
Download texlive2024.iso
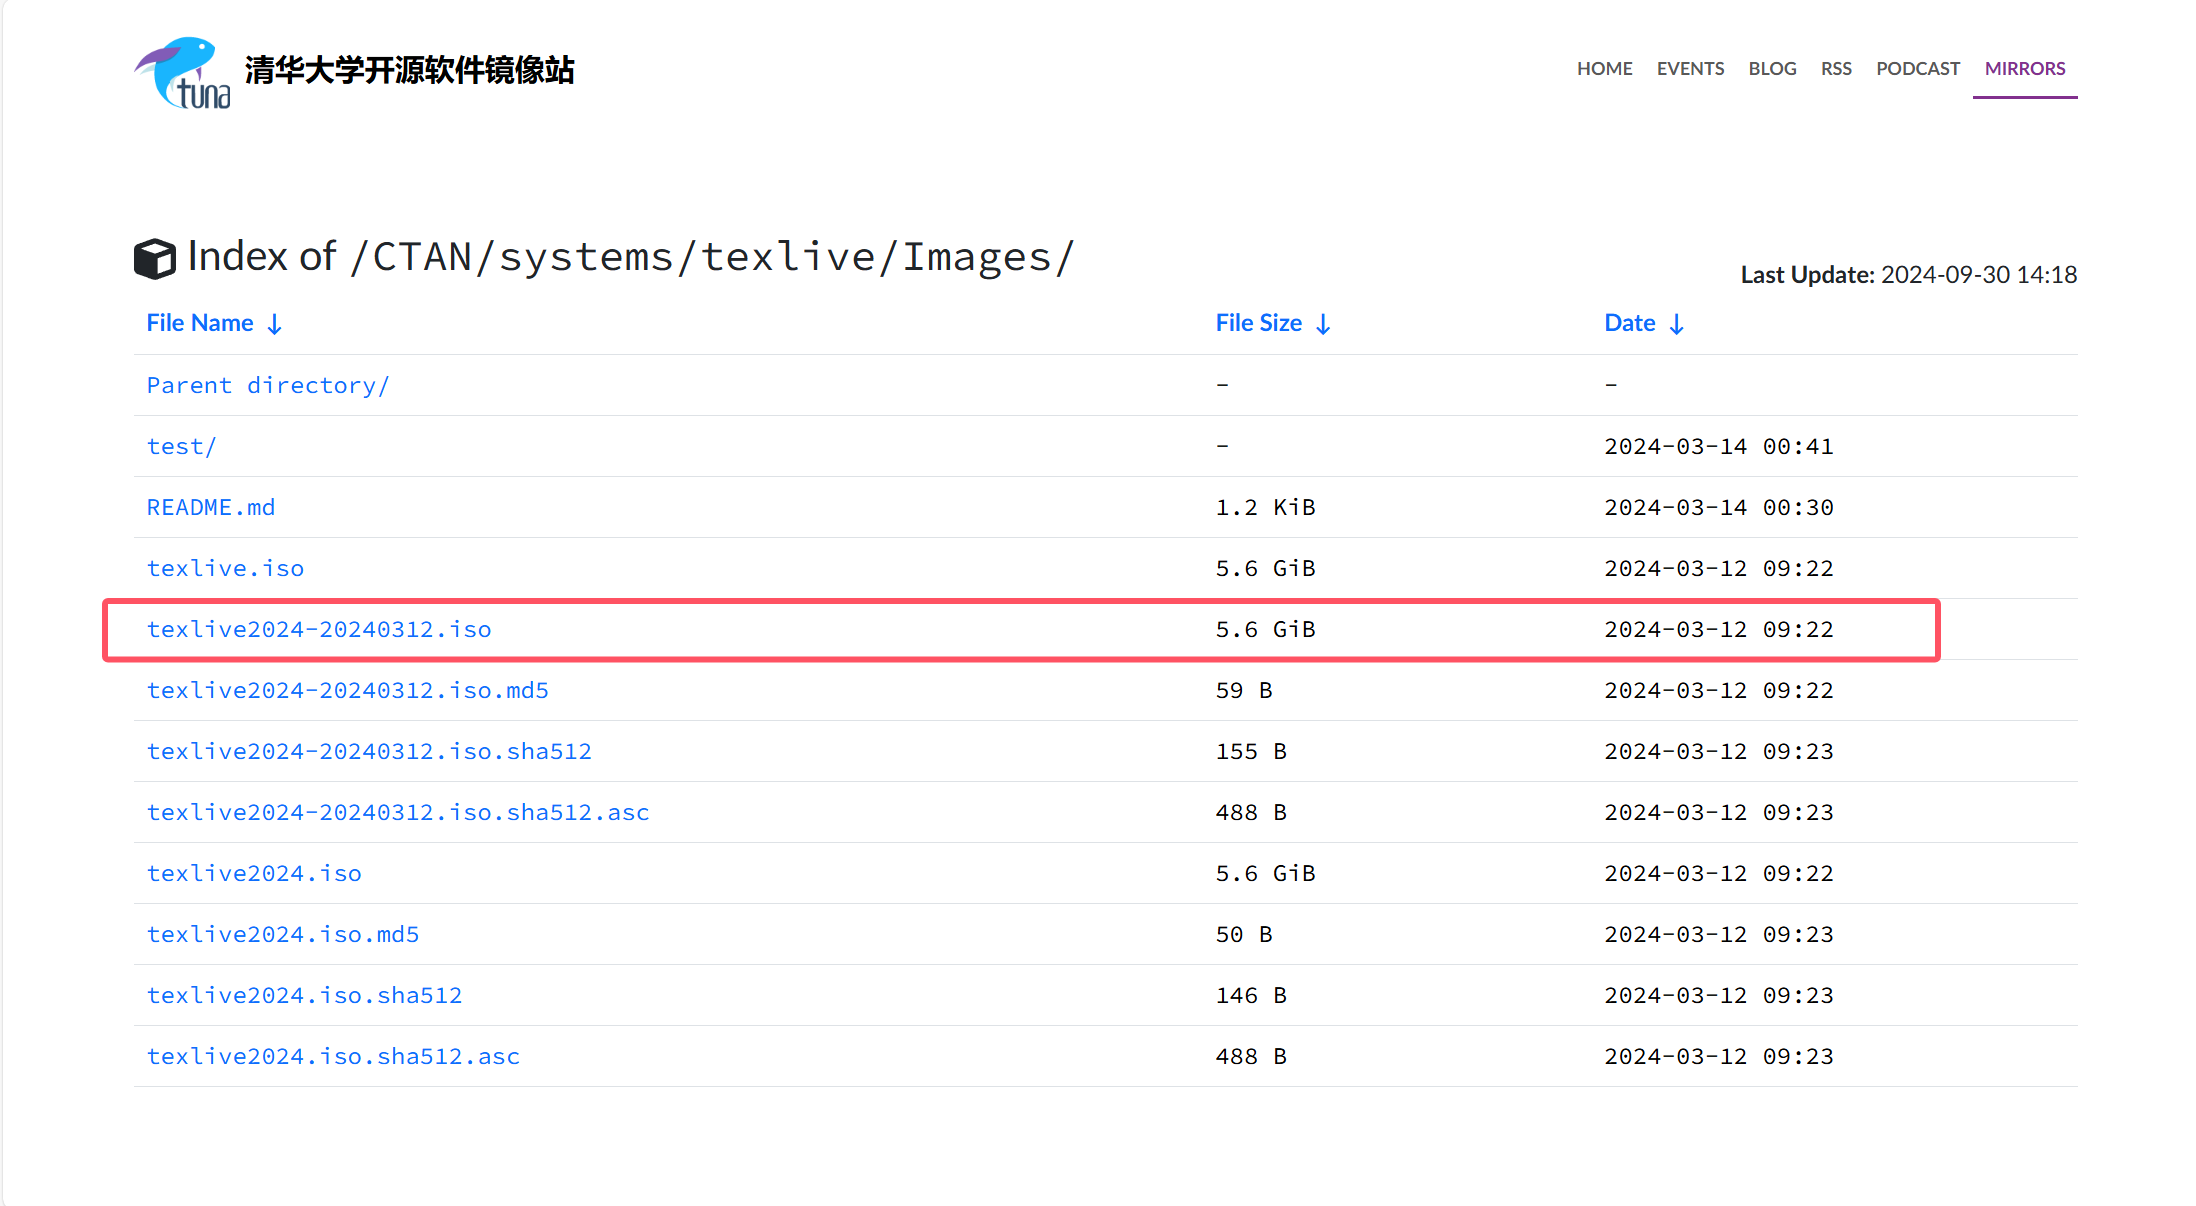tap(254, 873)
